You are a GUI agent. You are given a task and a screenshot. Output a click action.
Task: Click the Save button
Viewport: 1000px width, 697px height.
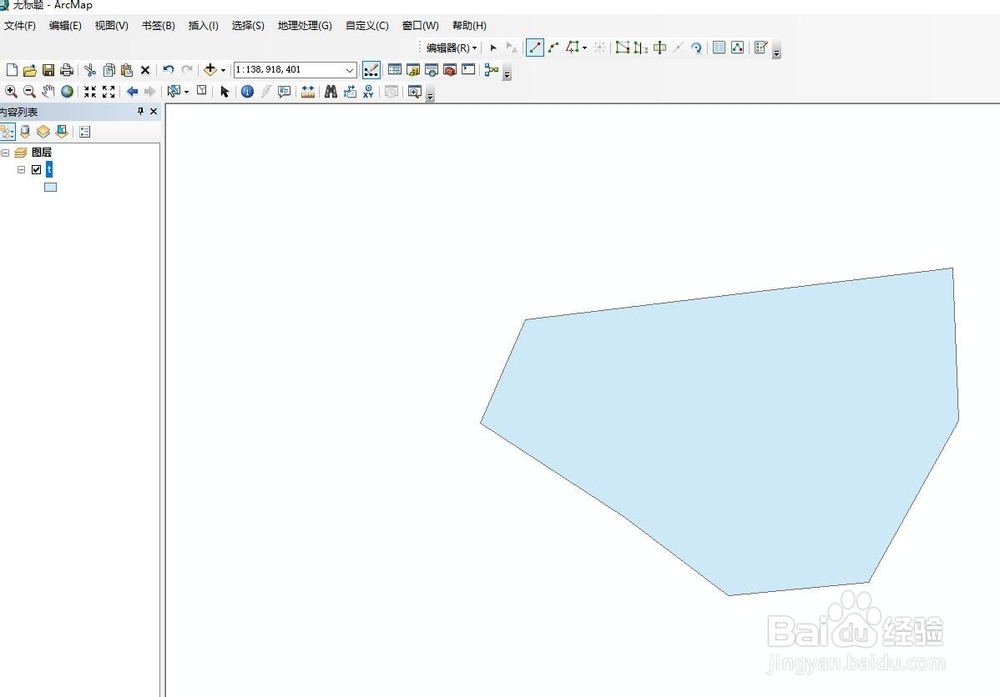pos(48,70)
